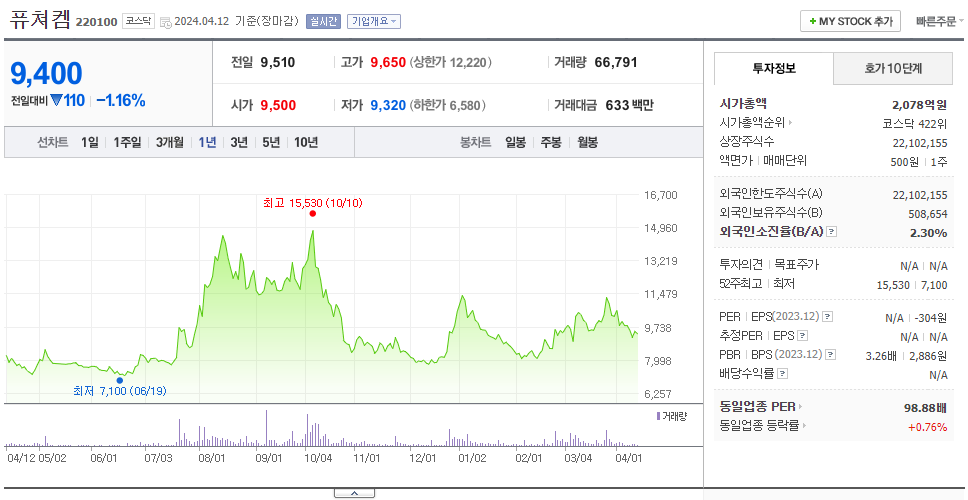This screenshot has width=968, height=500.
Task: Click the 액면가 value 500원
Action: point(905,162)
